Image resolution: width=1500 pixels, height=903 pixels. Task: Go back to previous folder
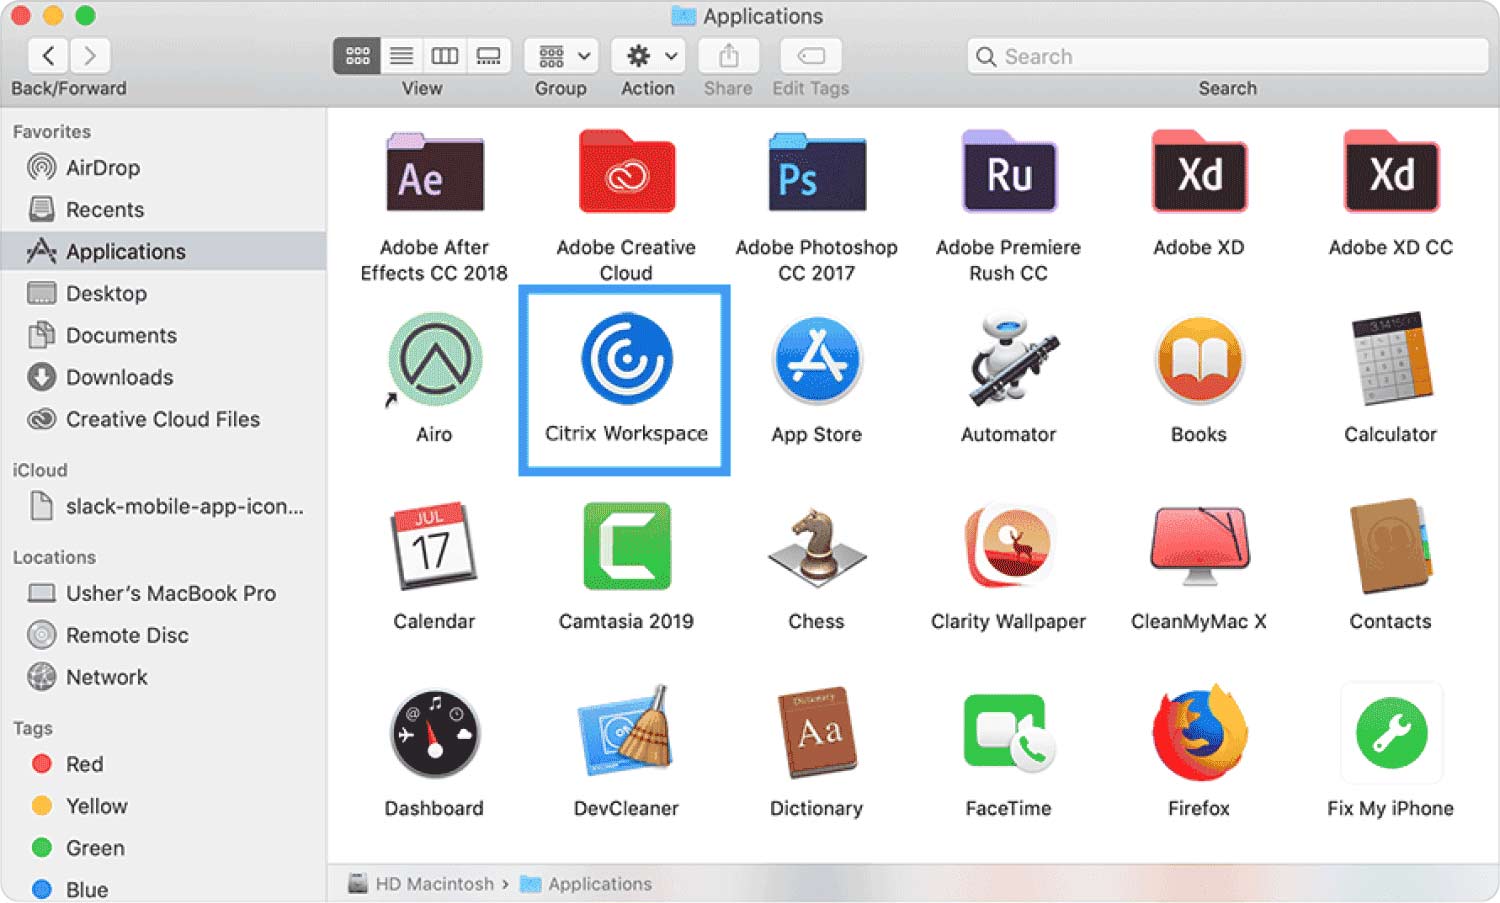click(48, 55)
